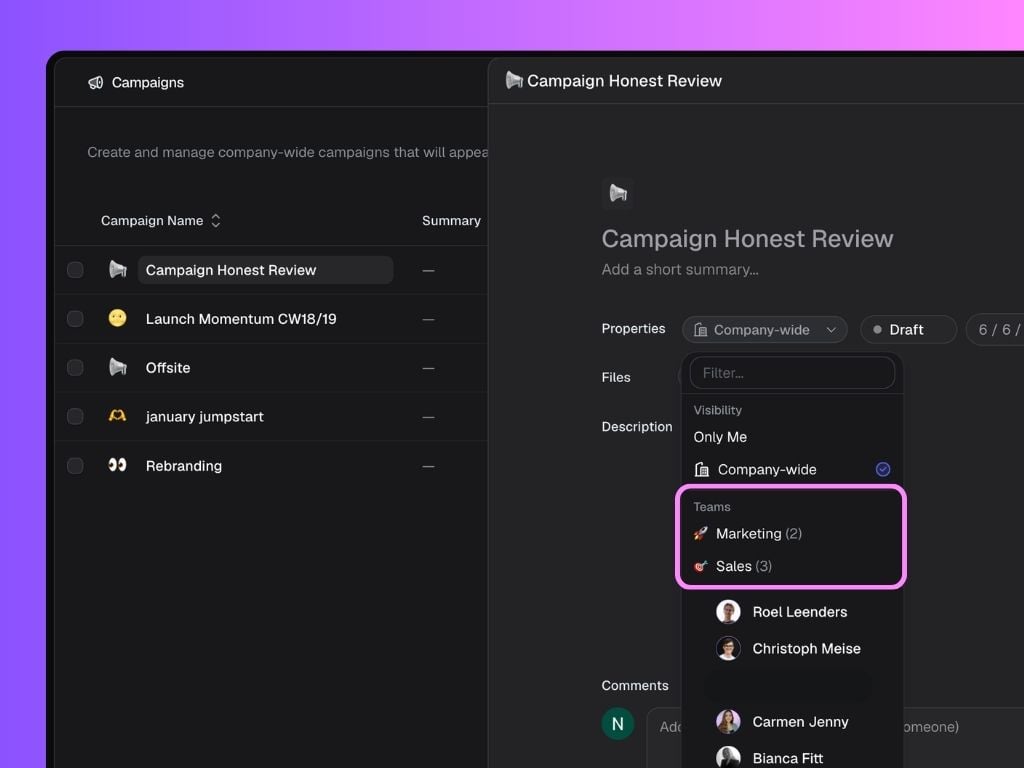Click the Properties label
This screenshot has width=1024, height=768.
click(x=633, y=328)
